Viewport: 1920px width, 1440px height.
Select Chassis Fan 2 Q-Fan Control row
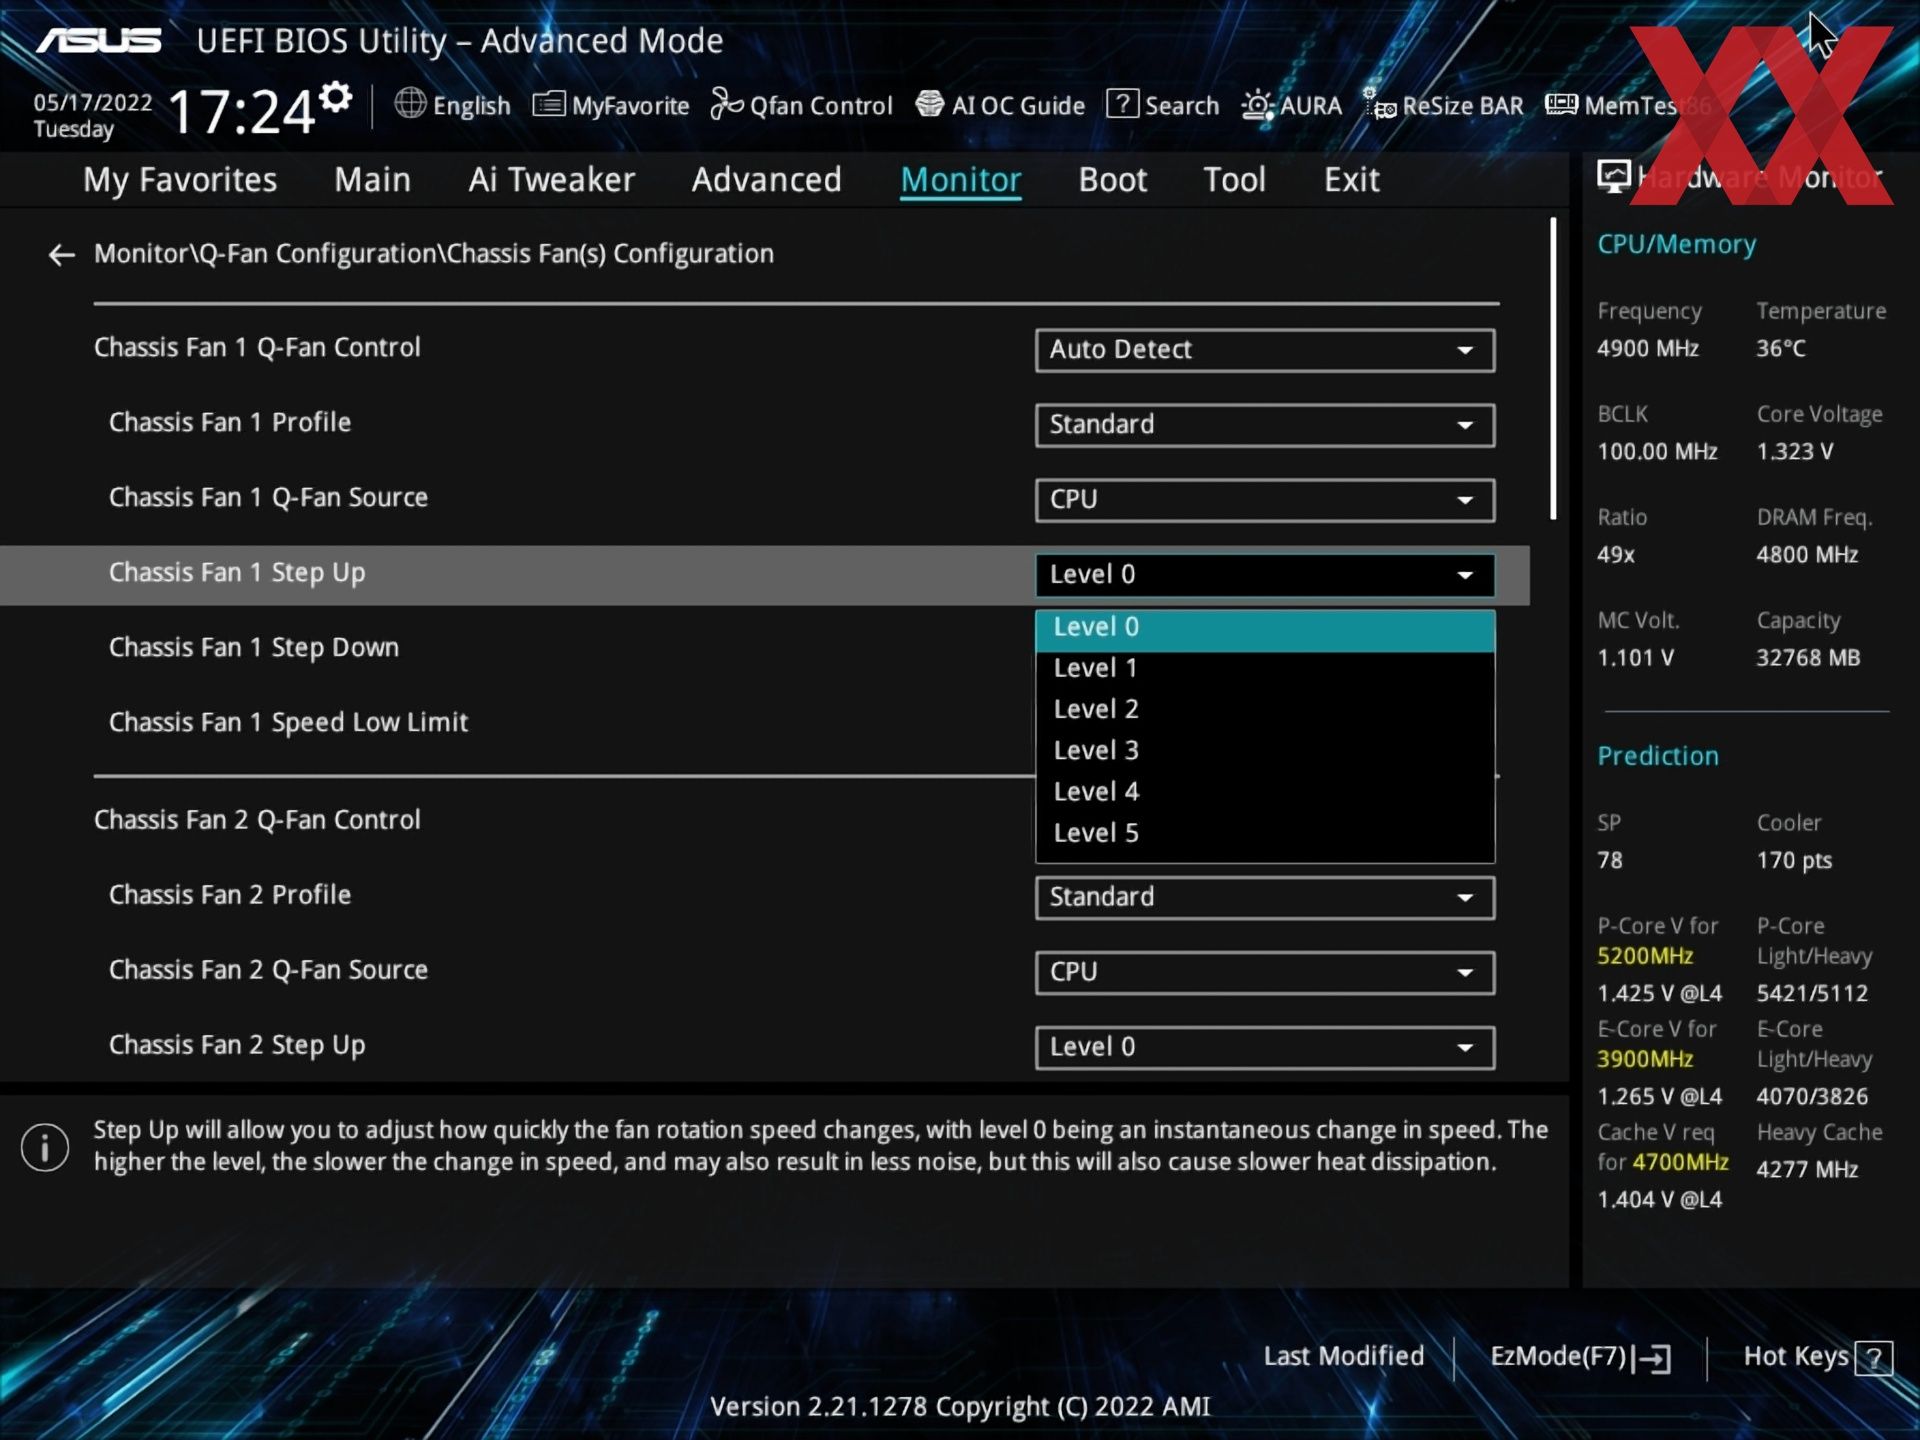point(765,820)
